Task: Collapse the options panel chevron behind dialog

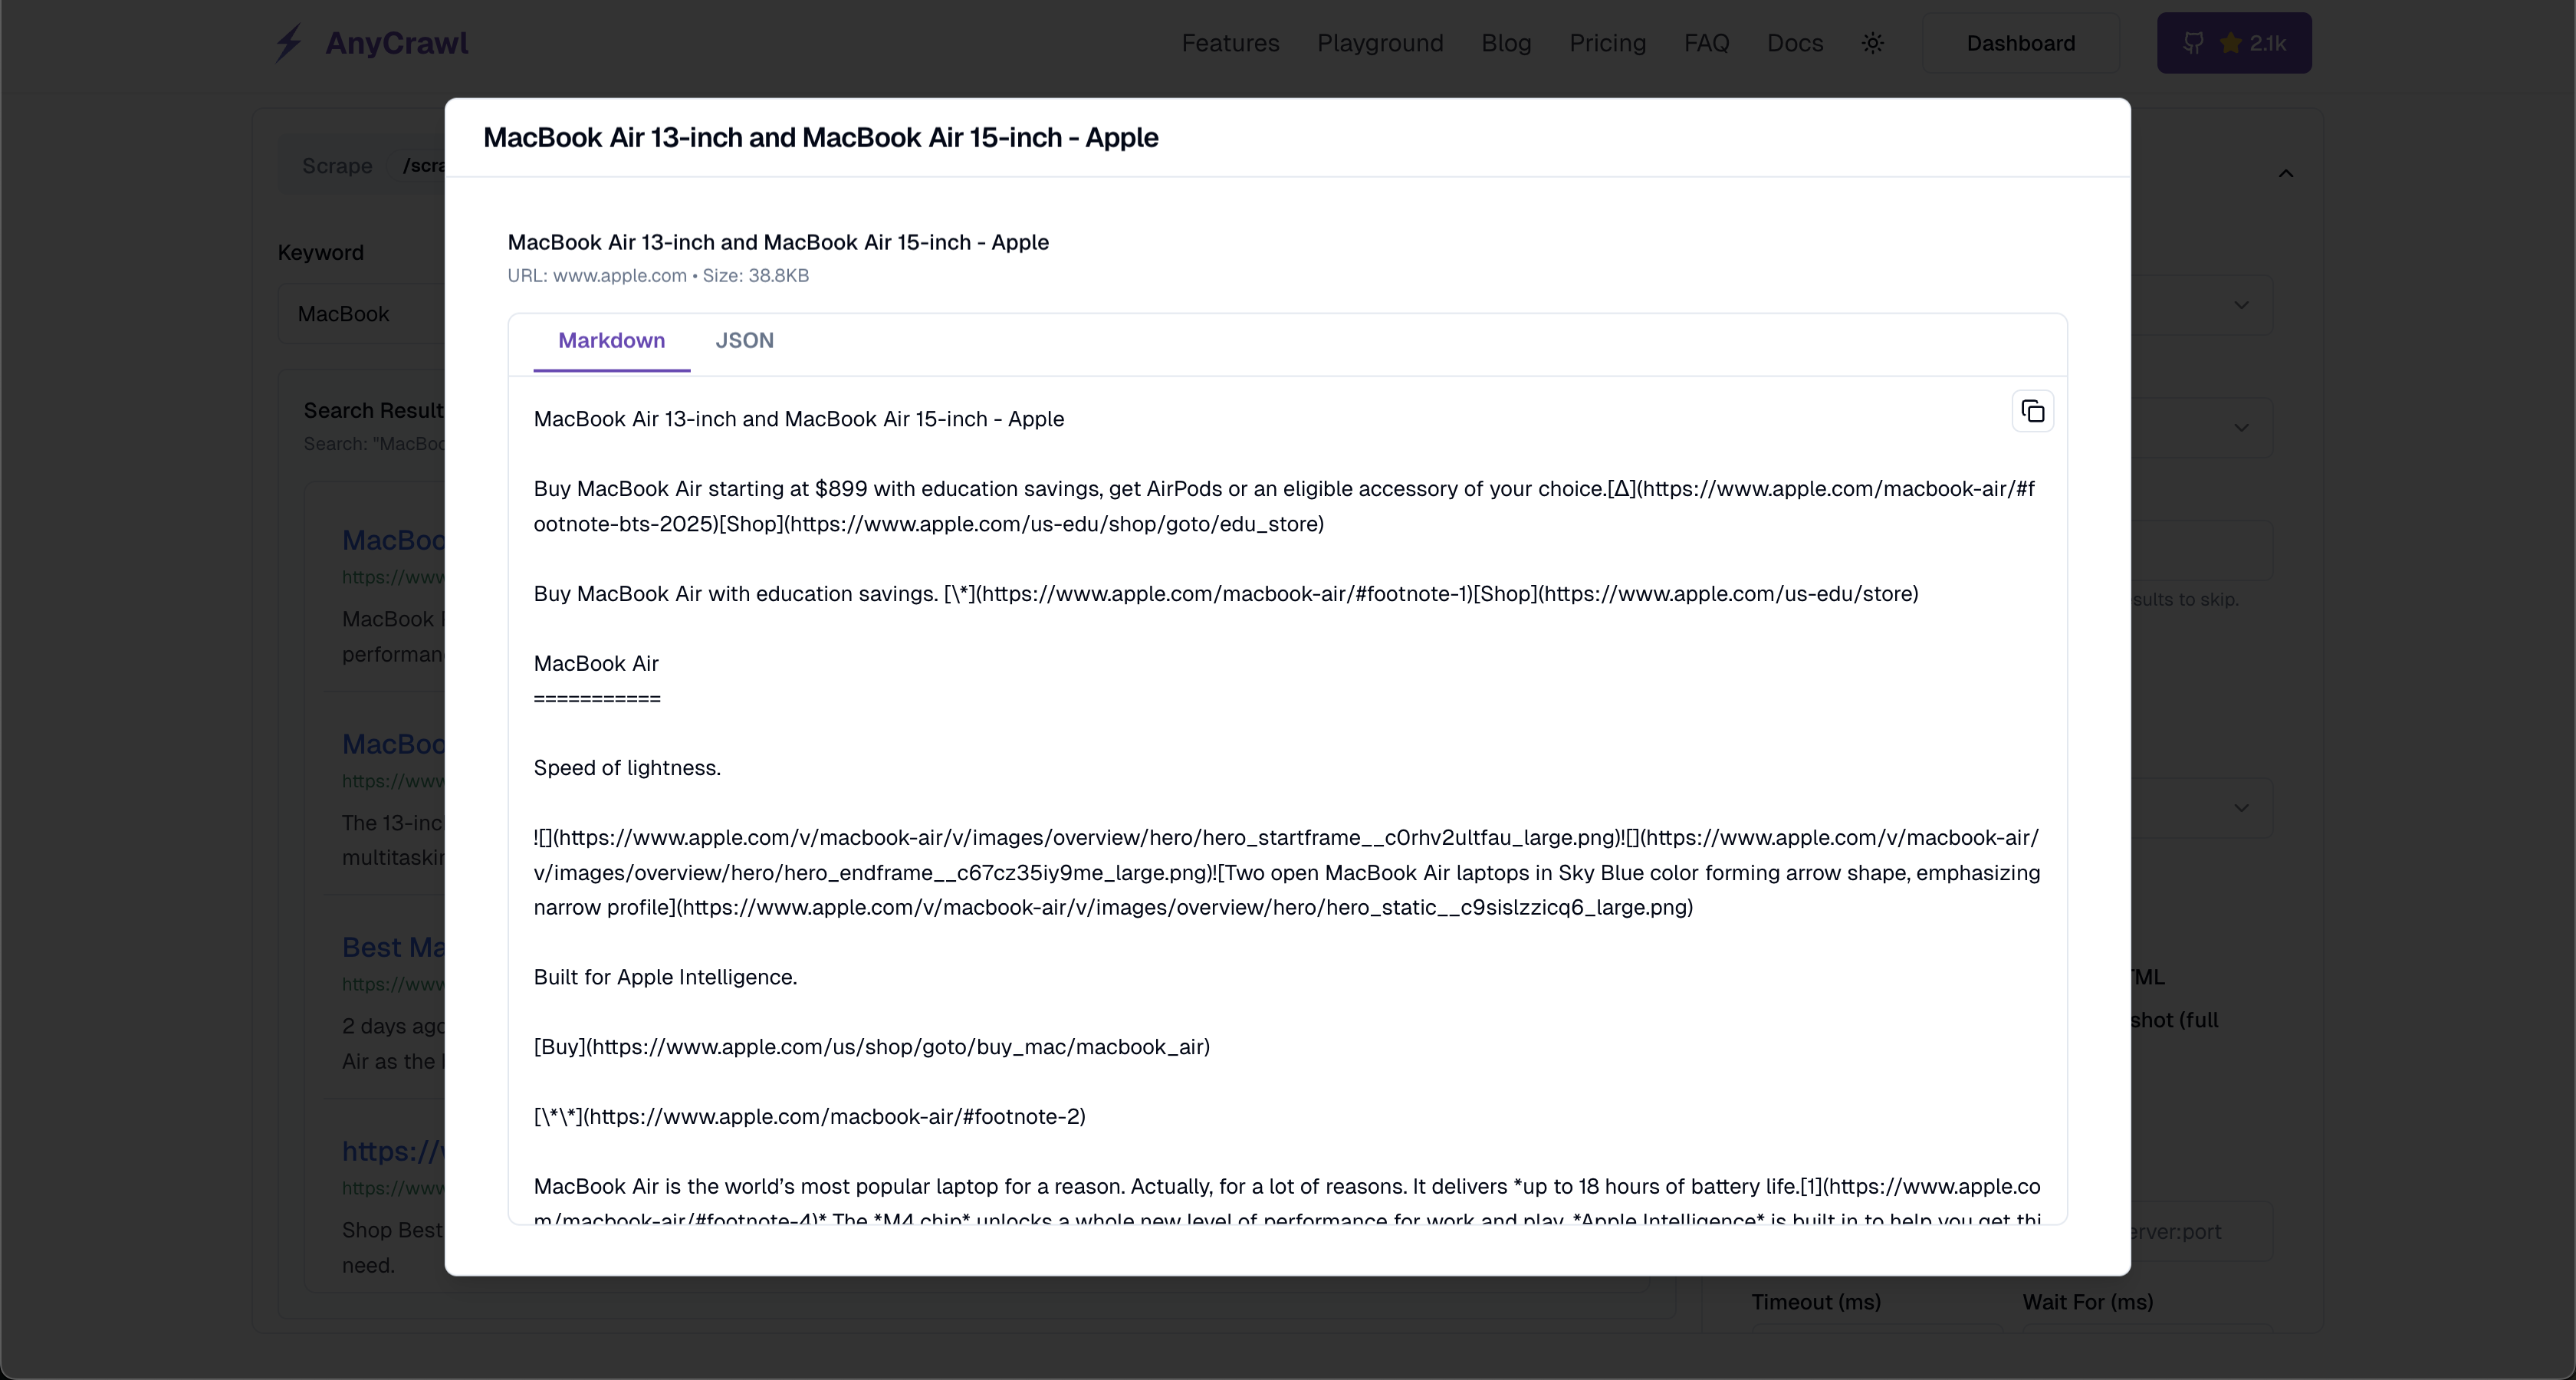Action: pos(2285,174)
